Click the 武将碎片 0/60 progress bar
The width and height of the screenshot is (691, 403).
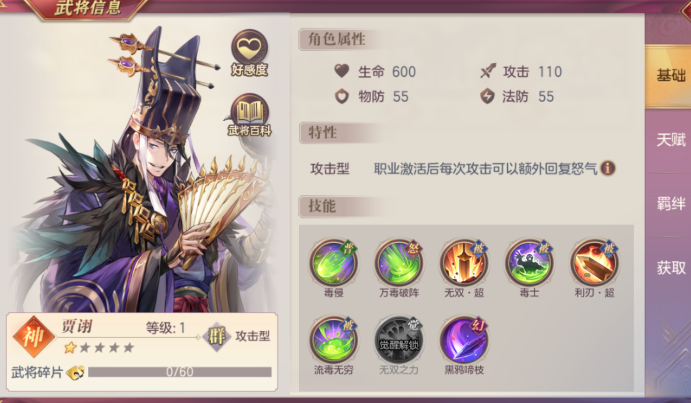tap(180, 372)
